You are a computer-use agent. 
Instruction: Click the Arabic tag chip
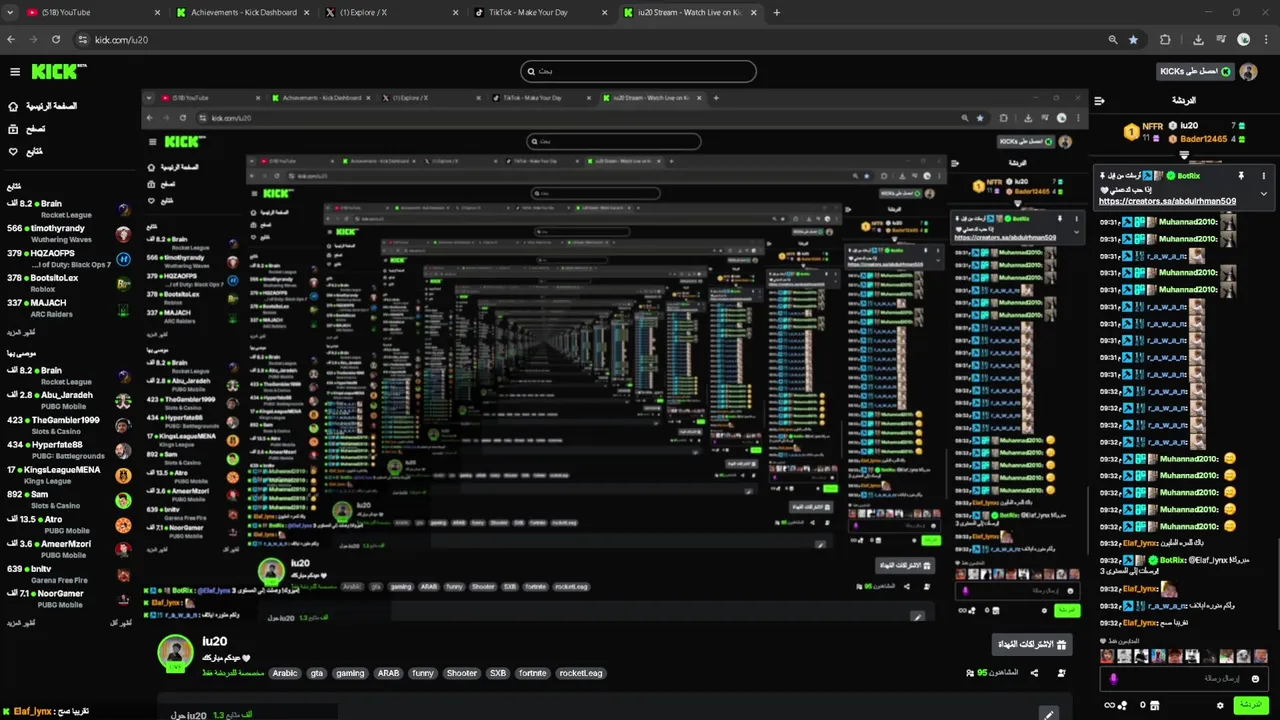(x=285, y=673)
